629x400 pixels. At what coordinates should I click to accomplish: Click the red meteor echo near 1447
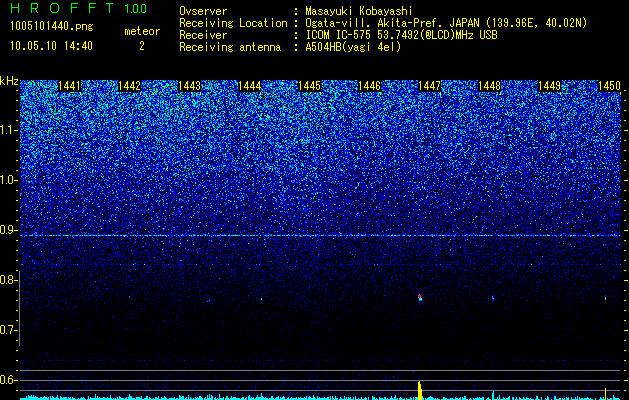420,298
